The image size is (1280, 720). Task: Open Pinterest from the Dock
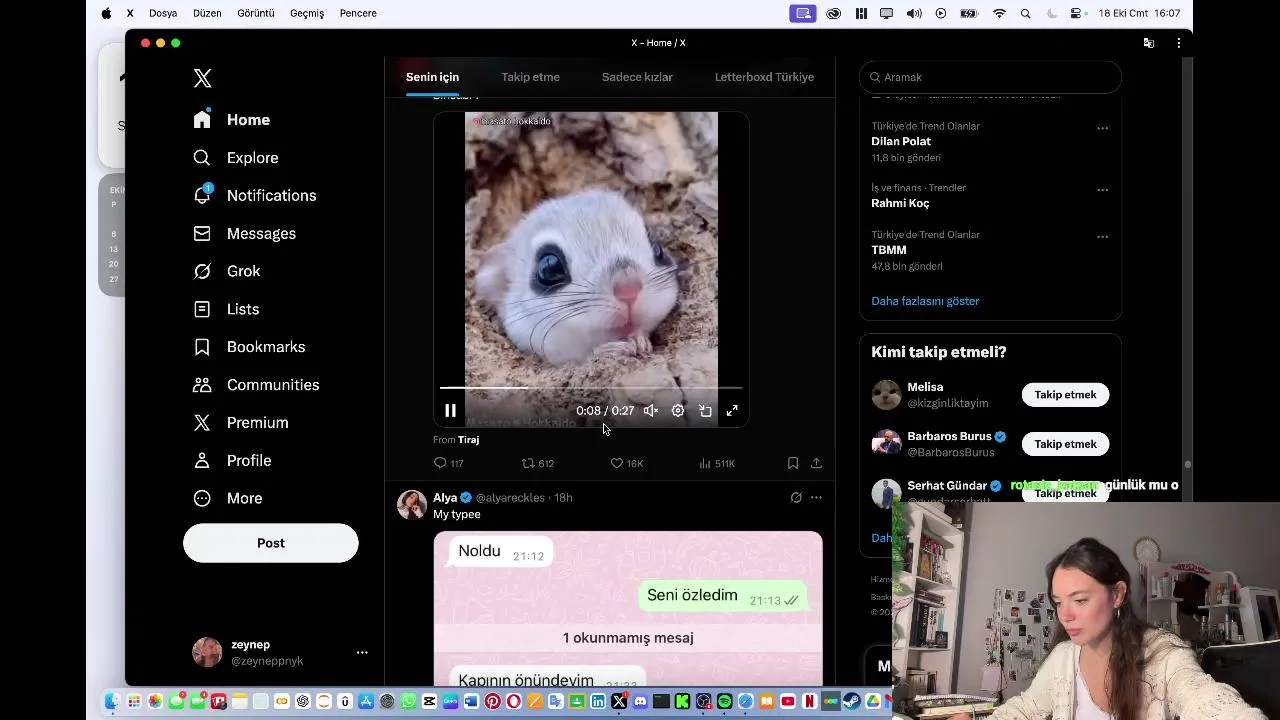point(493,702)
